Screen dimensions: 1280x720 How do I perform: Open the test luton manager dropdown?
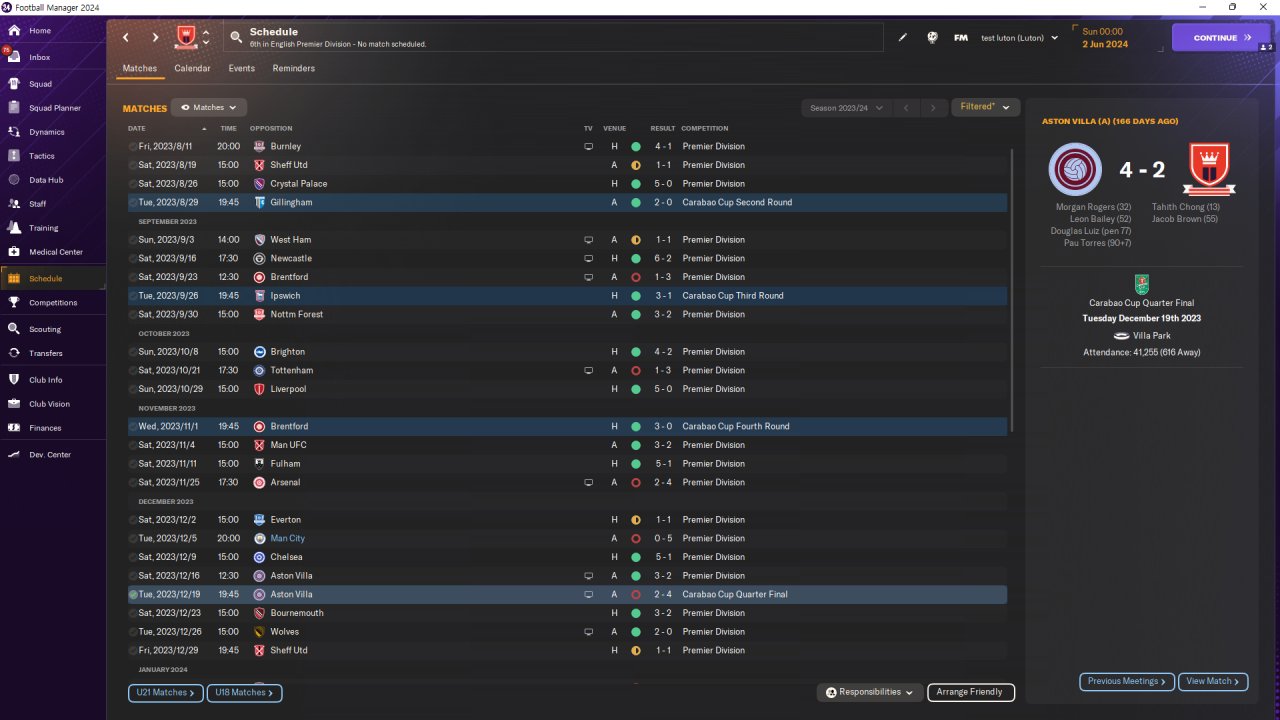(1019, 38)
